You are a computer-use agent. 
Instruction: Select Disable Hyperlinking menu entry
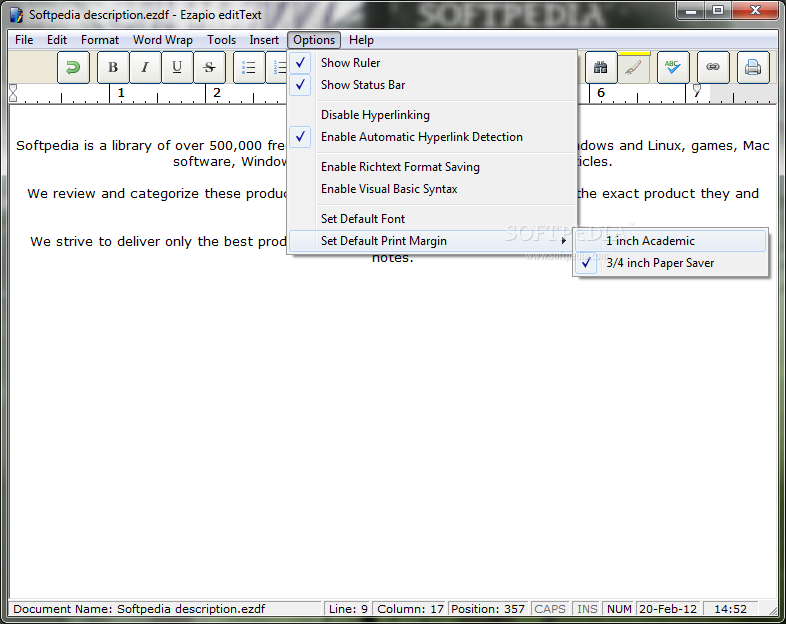pyautogui.click(x=432, y=115)
